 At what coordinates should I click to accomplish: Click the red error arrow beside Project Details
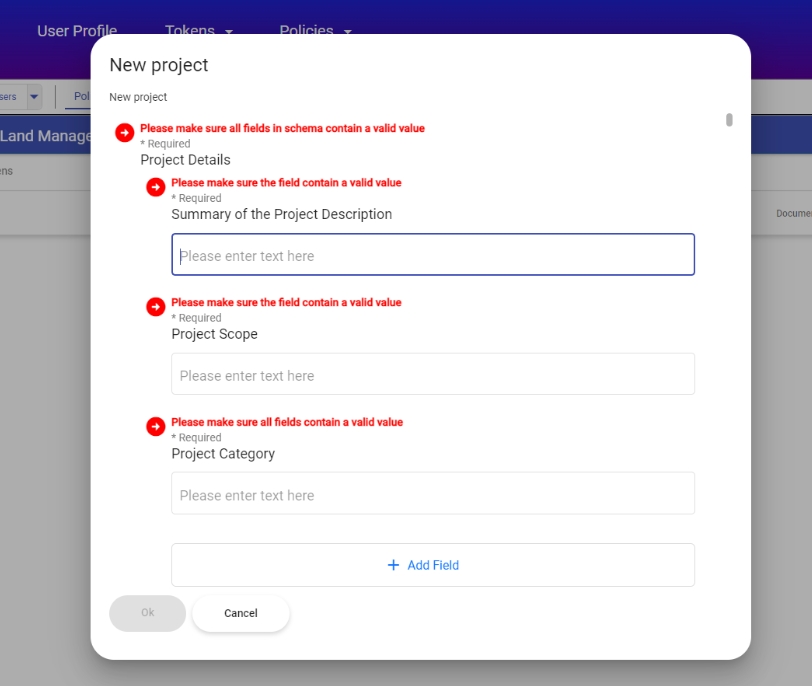pos(124,133)
